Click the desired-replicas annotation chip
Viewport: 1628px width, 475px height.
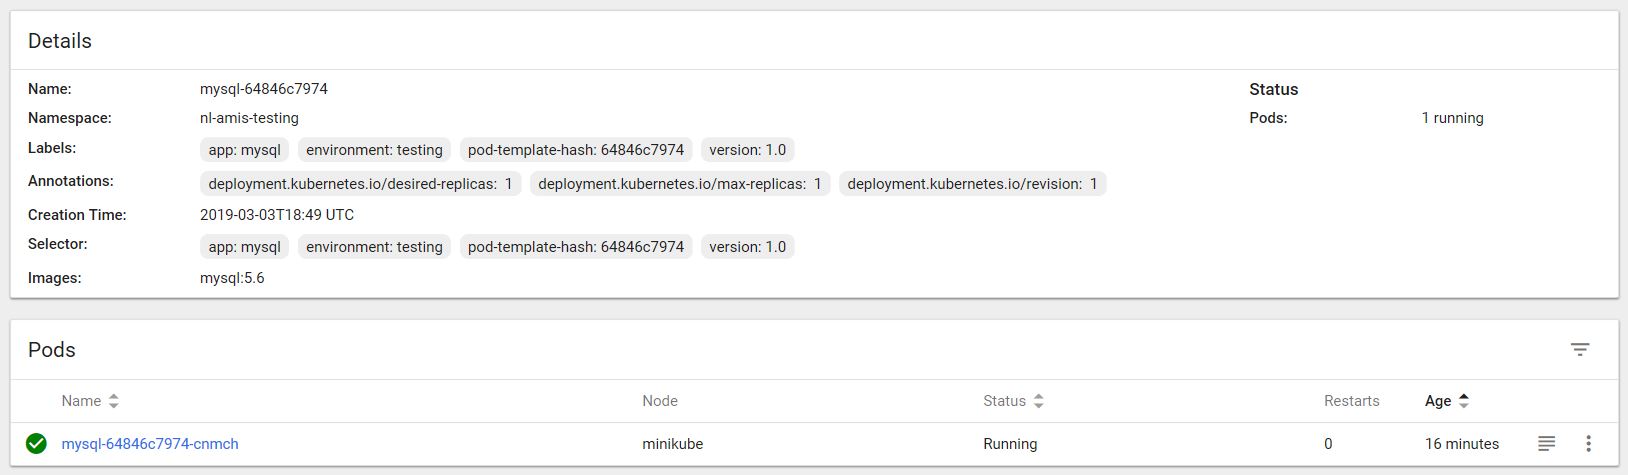[x=360, y=184]
